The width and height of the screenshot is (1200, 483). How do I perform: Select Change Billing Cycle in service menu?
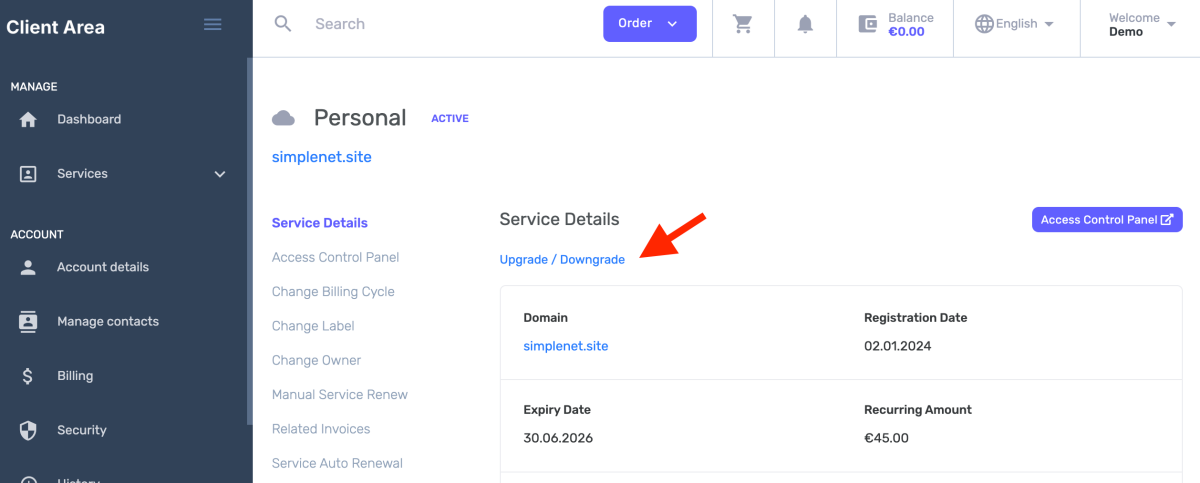point(333,292)
